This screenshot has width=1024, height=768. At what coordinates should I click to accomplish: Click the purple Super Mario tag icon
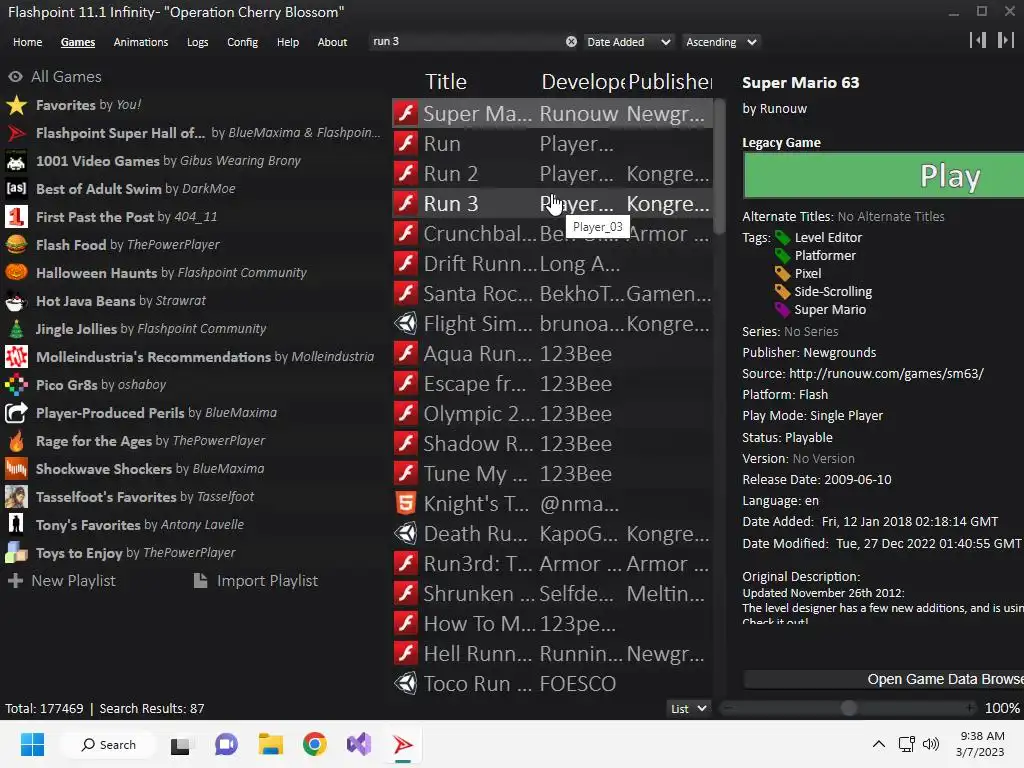click(x=782, y=310)
